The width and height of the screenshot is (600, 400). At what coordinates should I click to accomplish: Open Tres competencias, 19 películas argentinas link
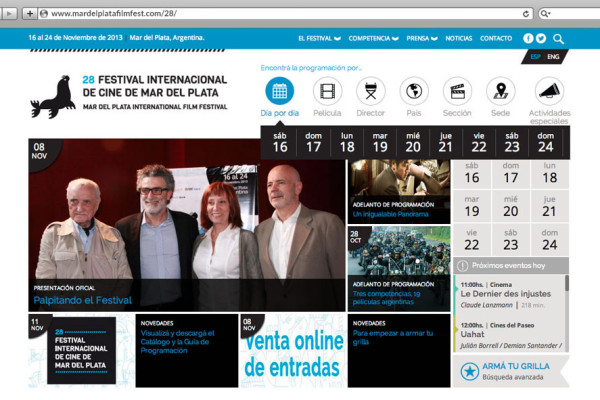[386, 298]
